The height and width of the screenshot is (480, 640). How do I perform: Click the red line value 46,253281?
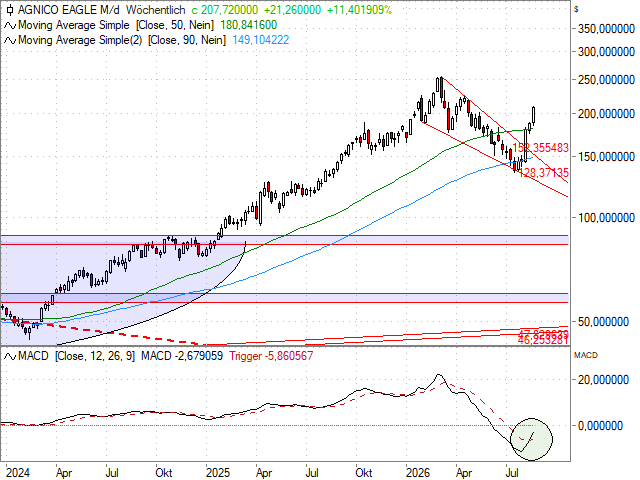click(x=543, y=340)
